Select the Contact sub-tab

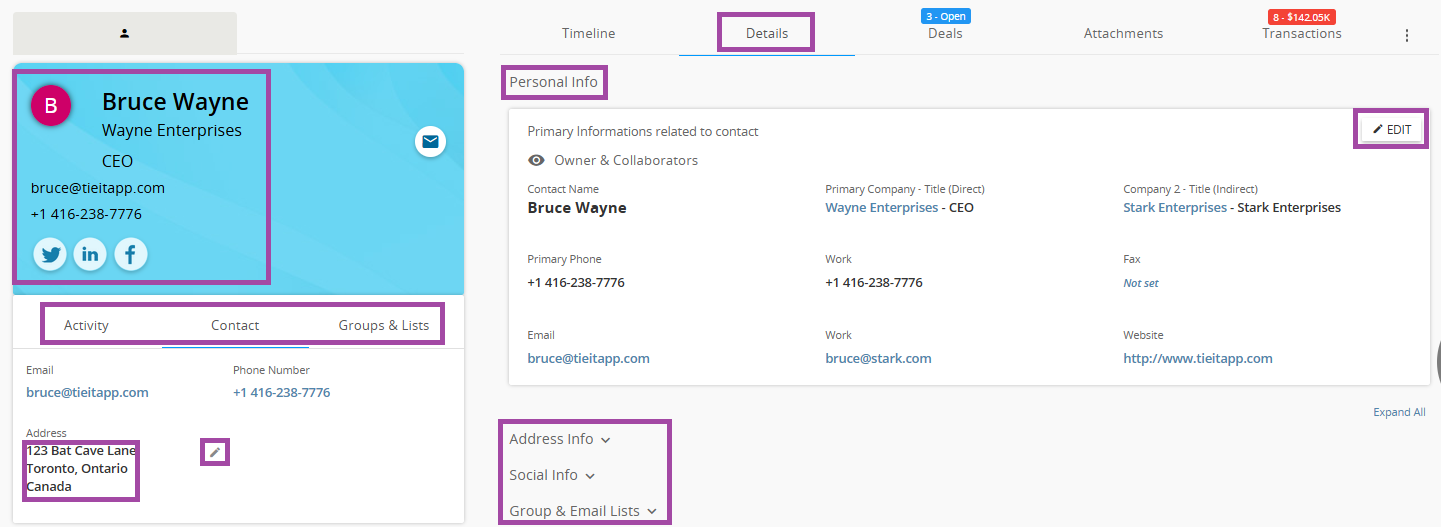235,325
